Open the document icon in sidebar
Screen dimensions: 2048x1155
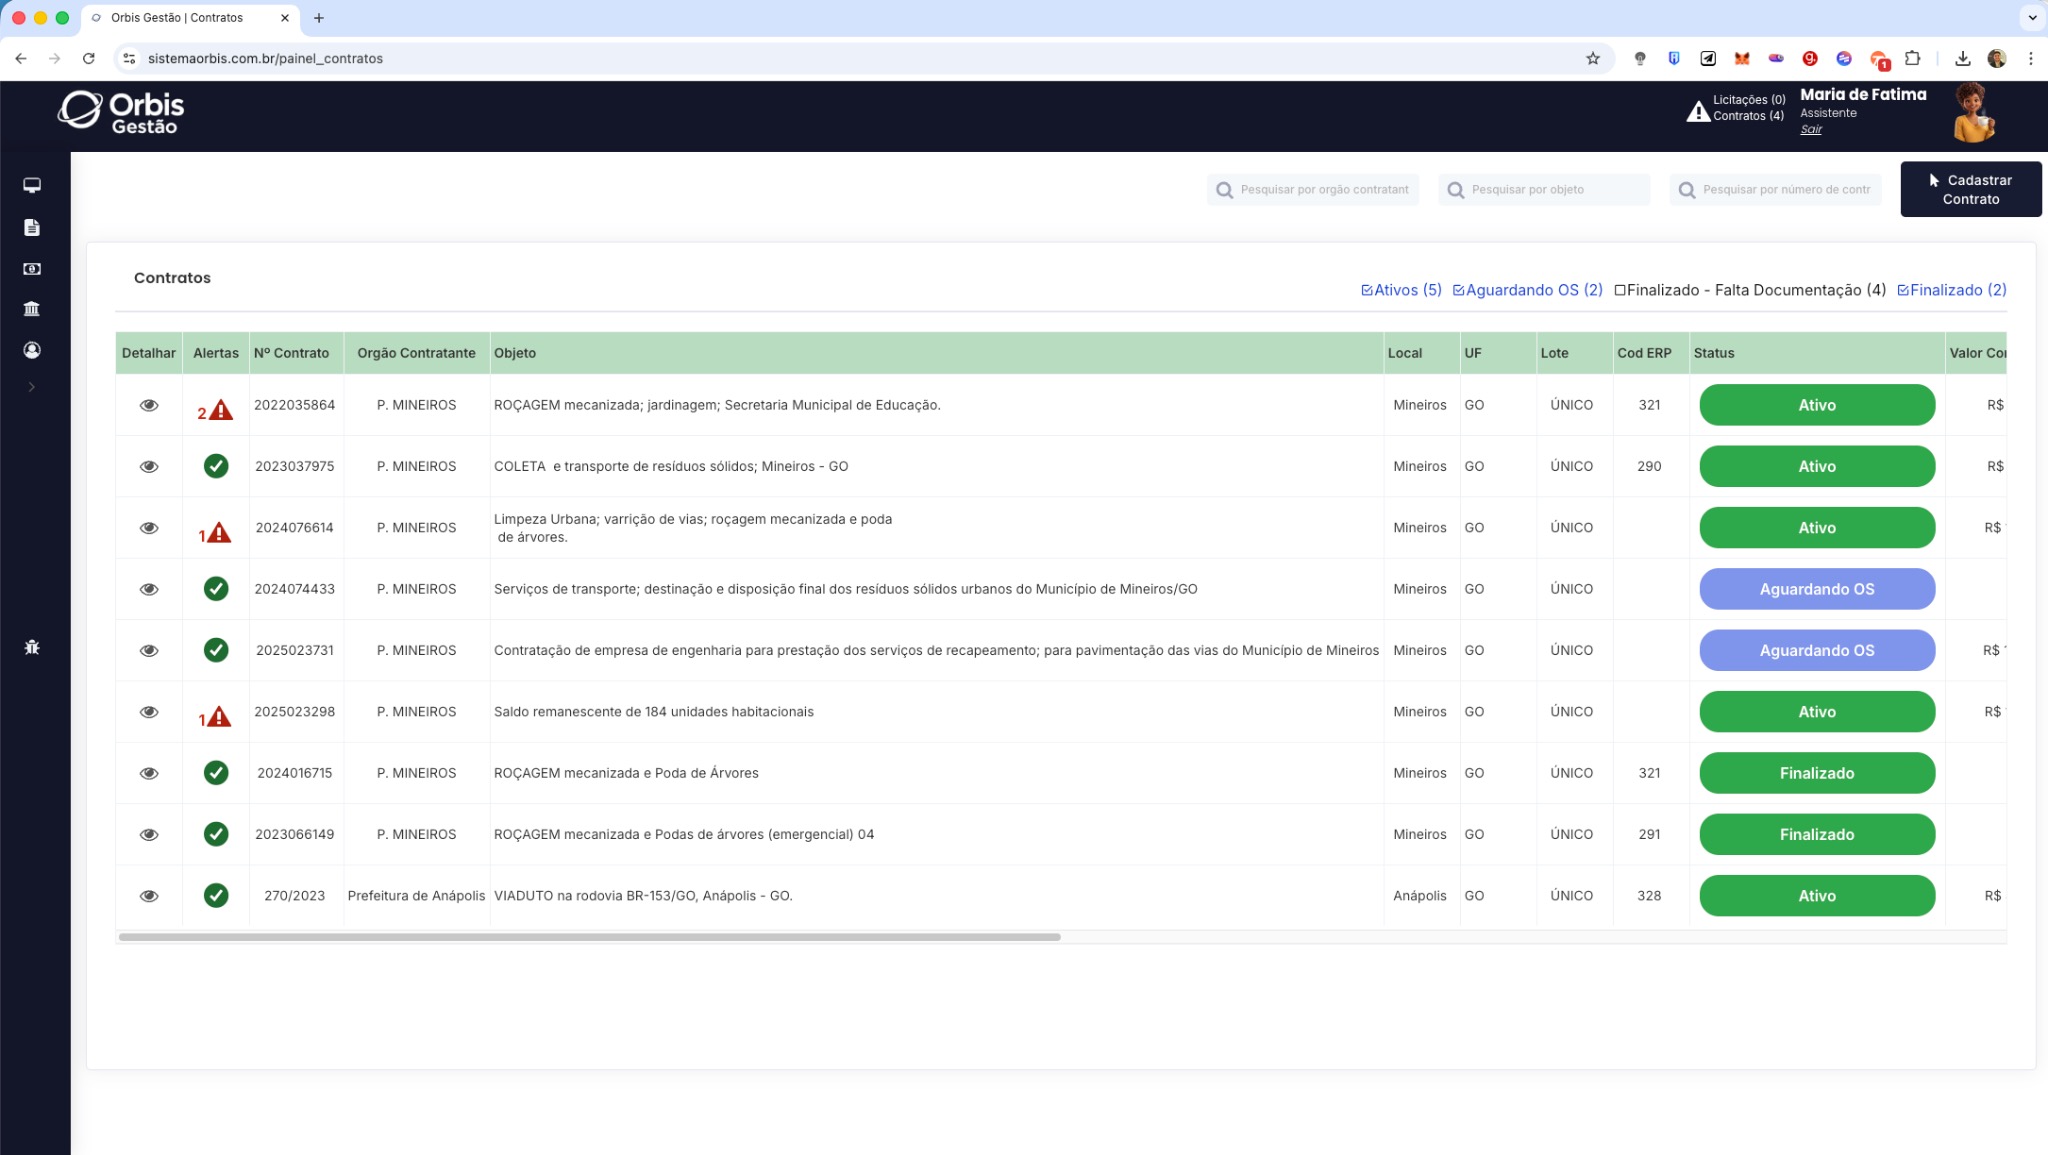click(32, 228)
